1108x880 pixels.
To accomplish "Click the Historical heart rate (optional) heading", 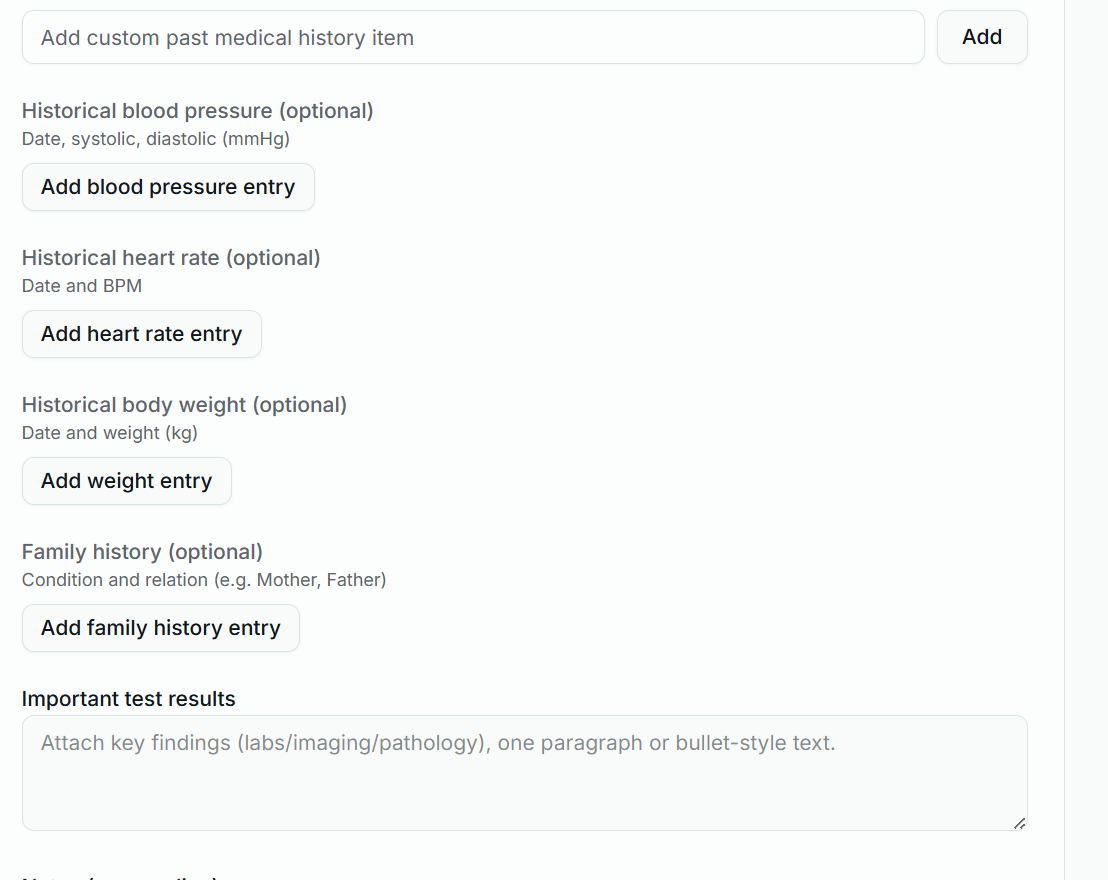I will (171, 258).
